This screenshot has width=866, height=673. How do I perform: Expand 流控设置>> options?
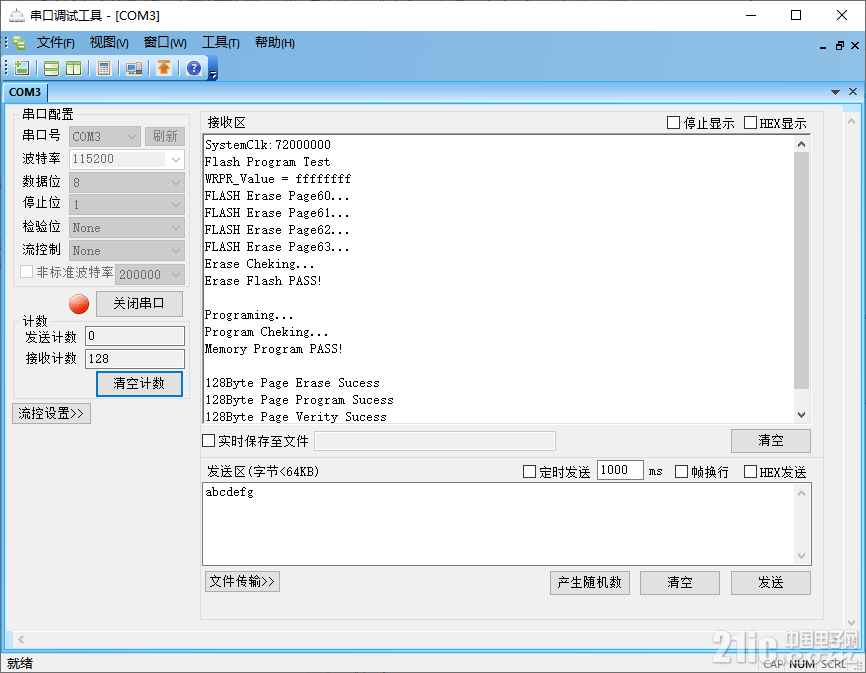coord(51,414)
